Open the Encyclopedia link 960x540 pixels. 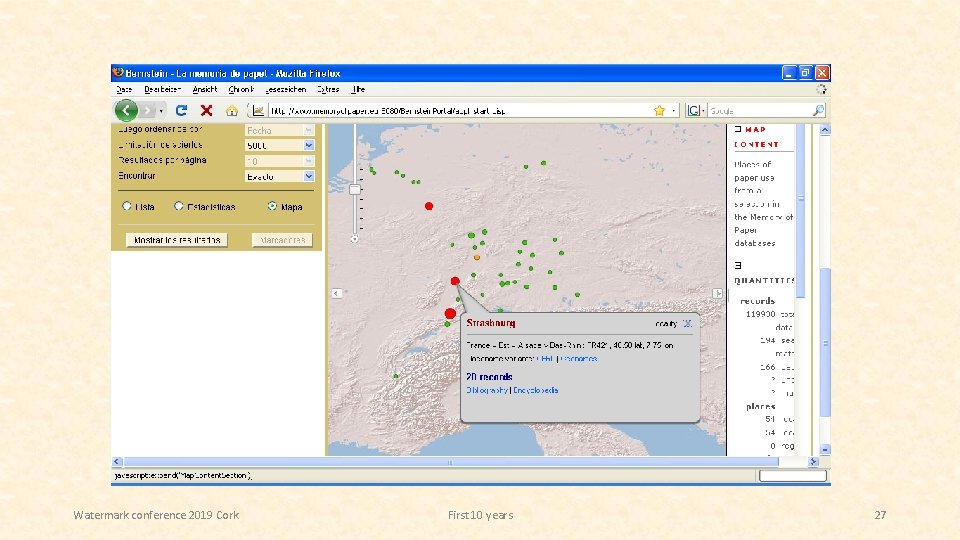[536, 390]
